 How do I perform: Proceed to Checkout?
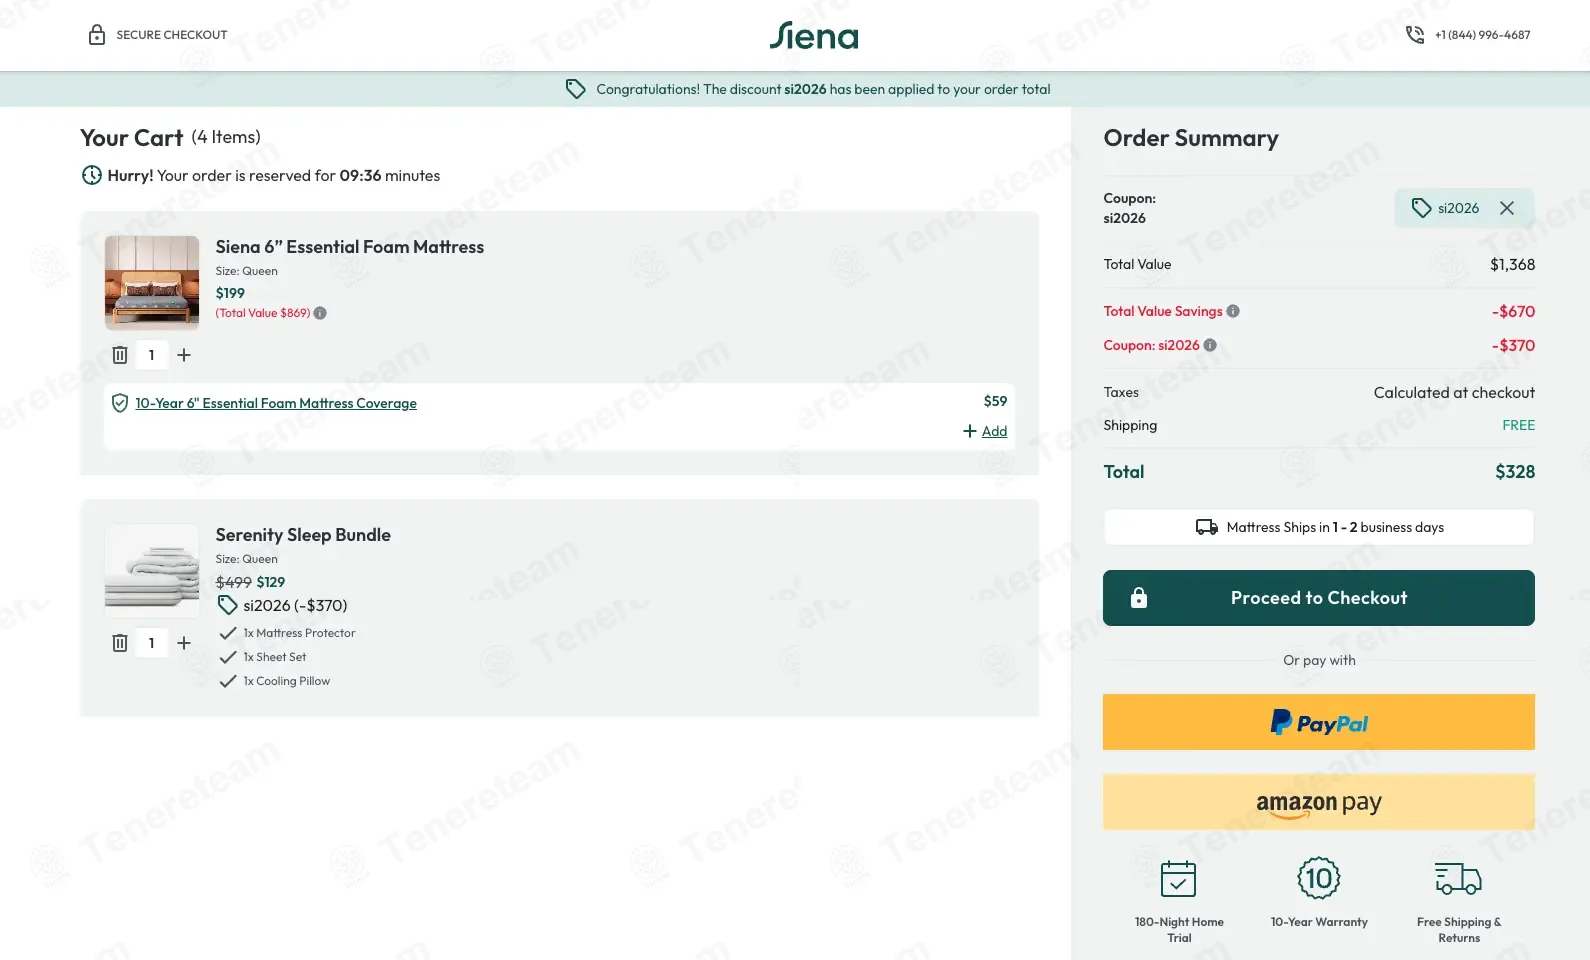1319,598
